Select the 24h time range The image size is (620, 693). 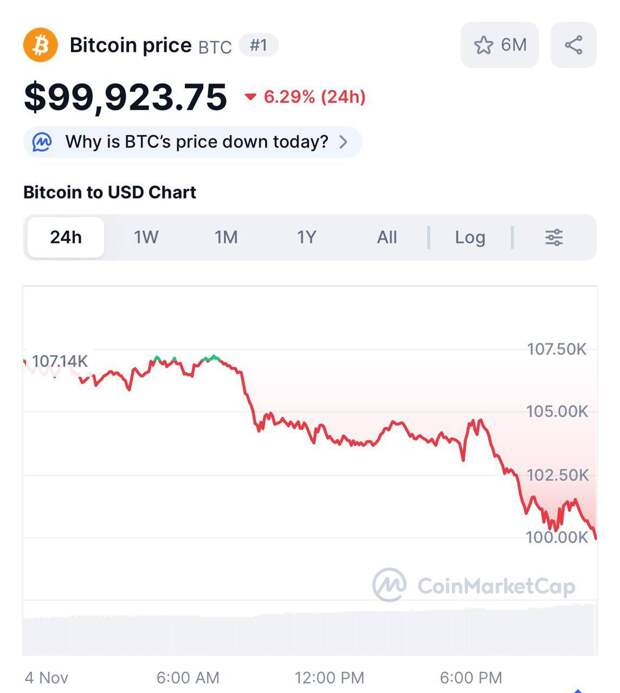click(66, 237)
